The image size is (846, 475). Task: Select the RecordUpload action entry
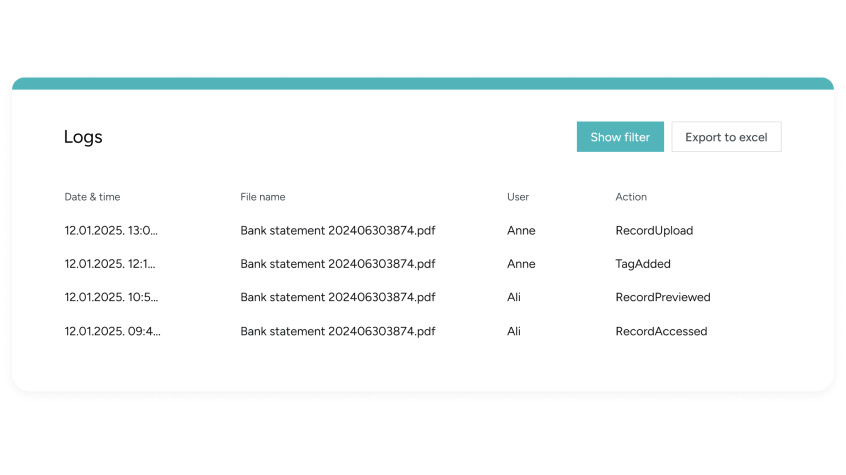point(654,231)
